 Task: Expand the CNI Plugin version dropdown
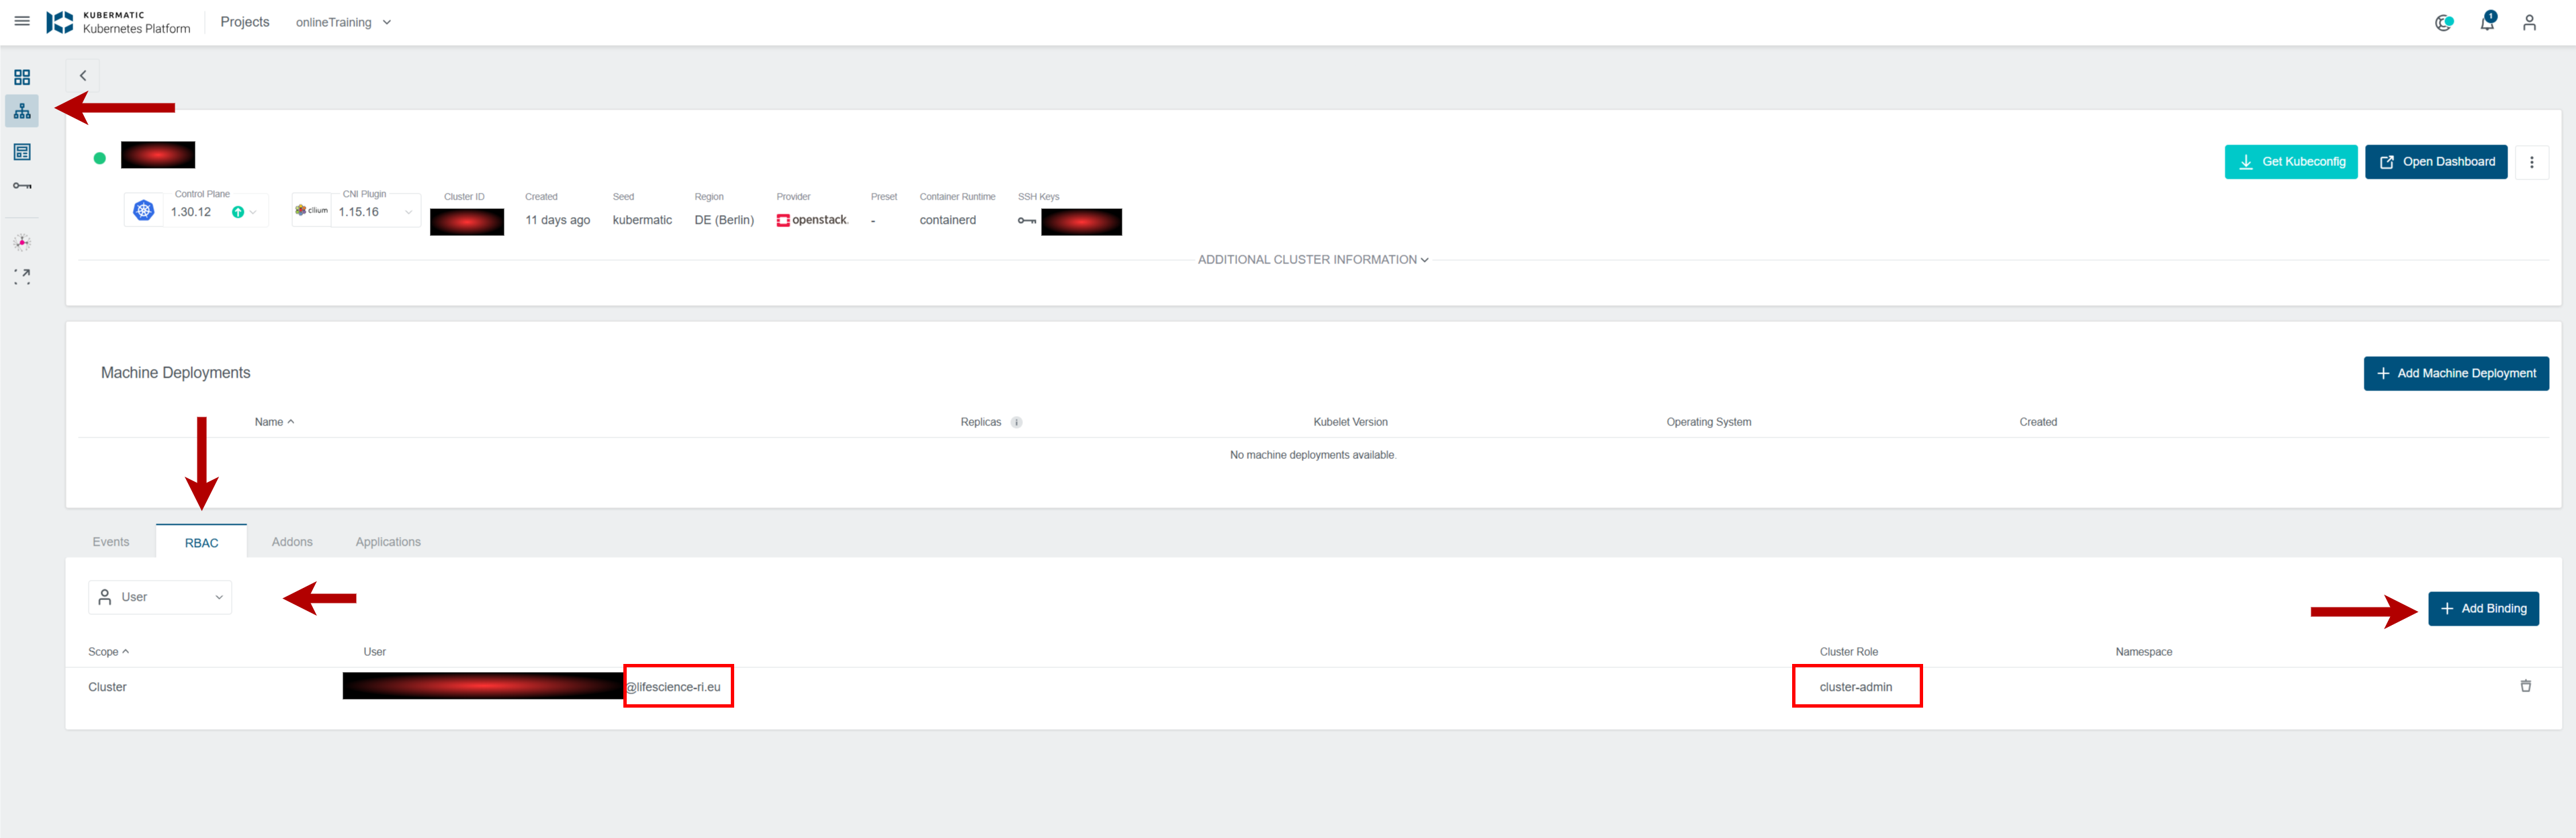408,212
